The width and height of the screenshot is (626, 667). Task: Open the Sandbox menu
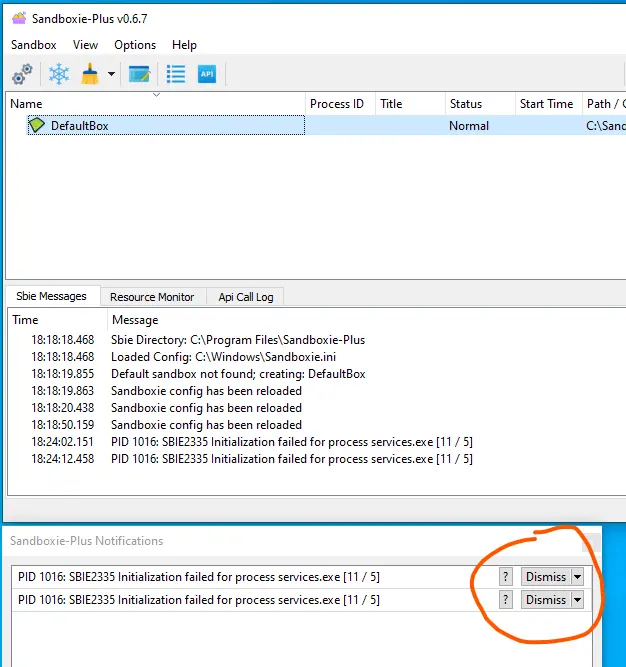click(x=34, y=45)
